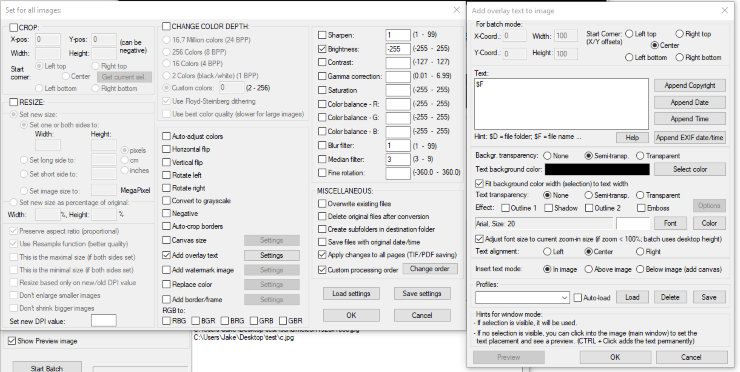This screenshot has width=740, height=372.
Task: Enable the CROP checkbox
Action: (14, 28)
